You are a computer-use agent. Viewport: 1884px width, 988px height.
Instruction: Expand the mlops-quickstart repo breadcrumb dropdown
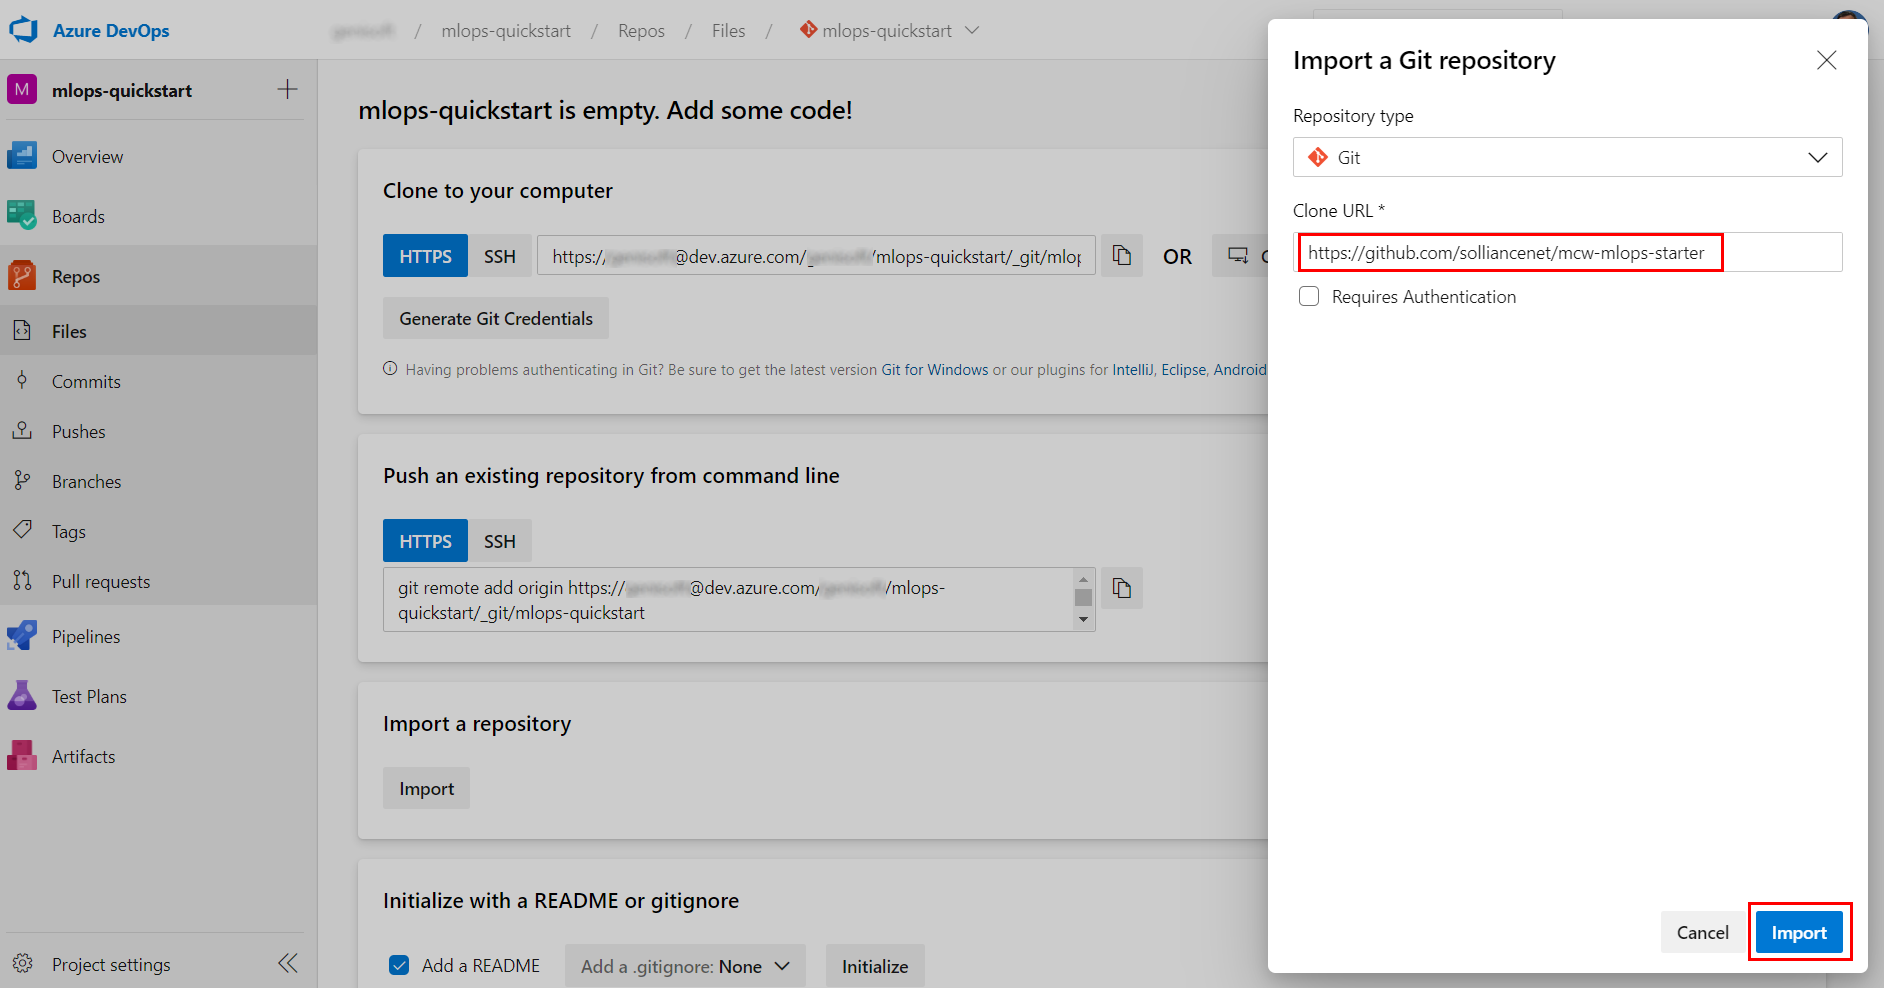point(972,30)
